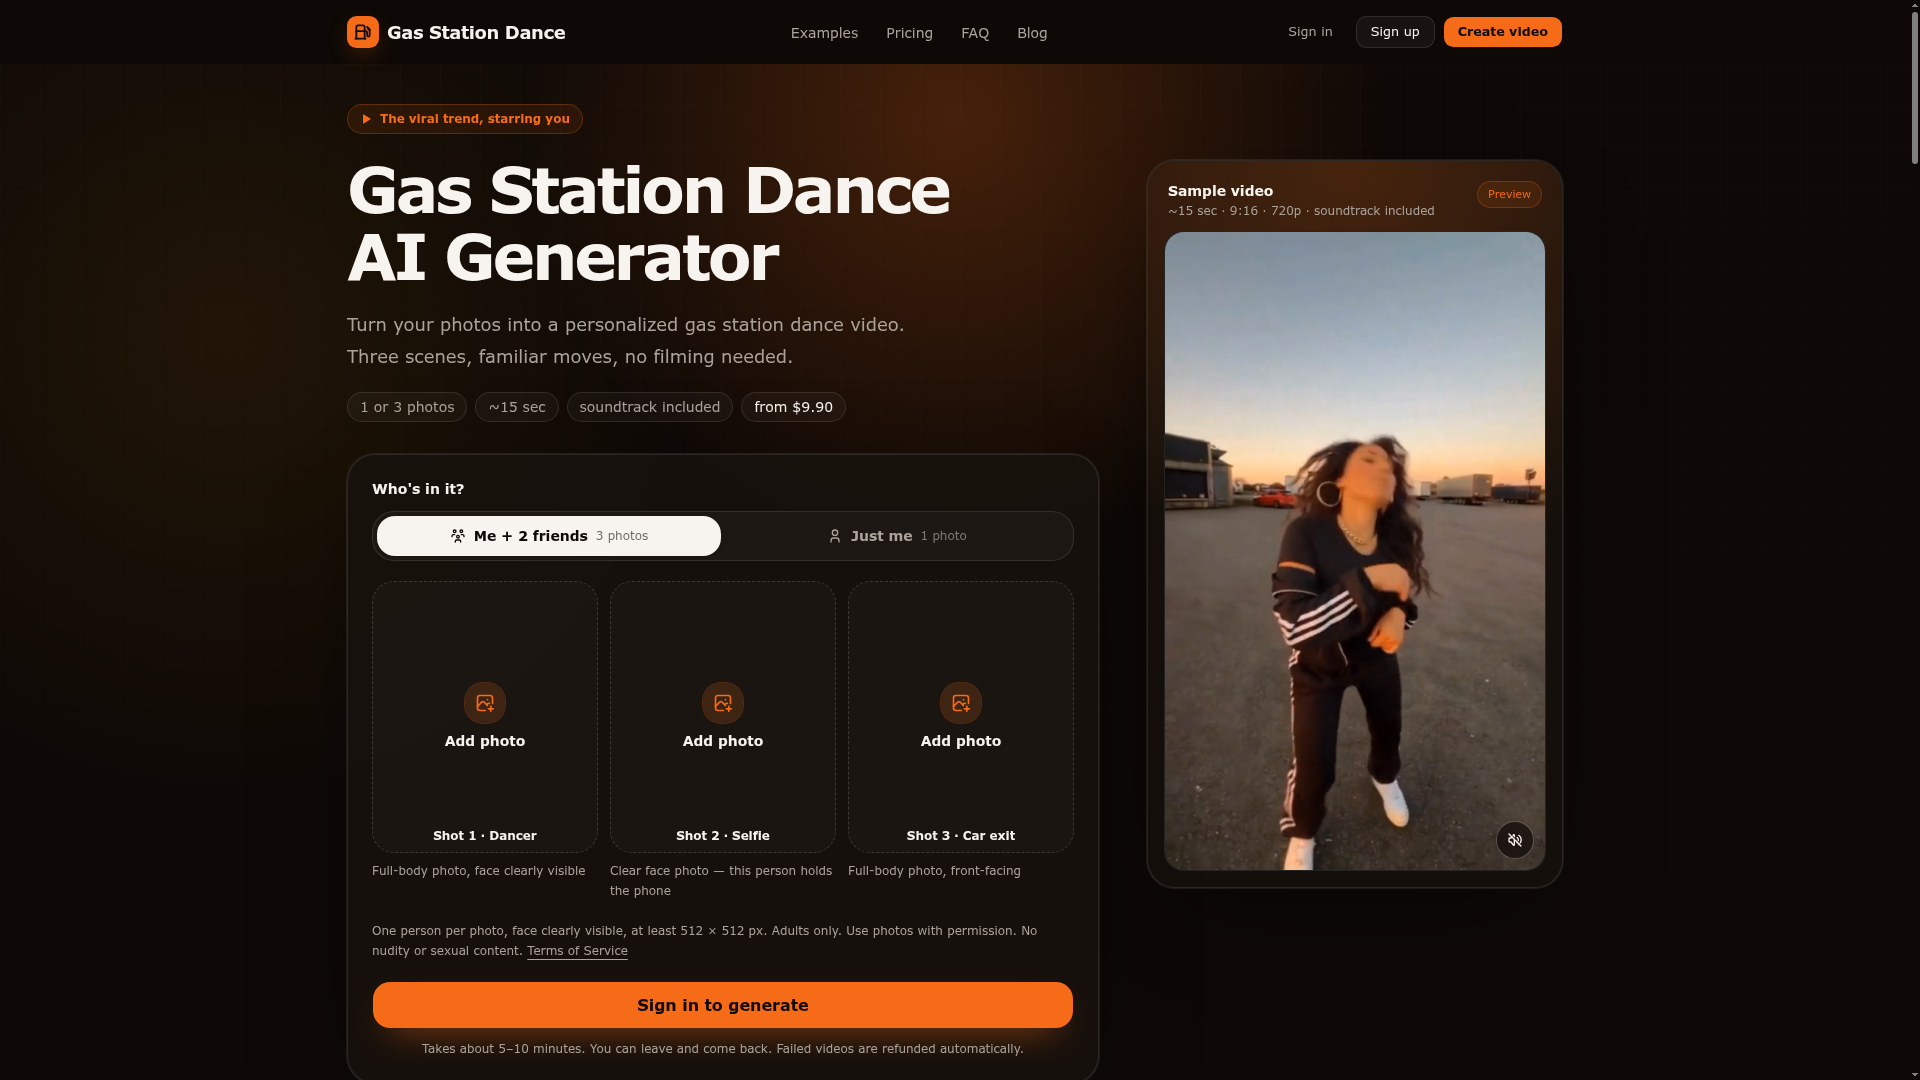Open the Pricing nav item
Image resolution: width=1920 pixels, height=1080 pixels.
click(909, 33)
